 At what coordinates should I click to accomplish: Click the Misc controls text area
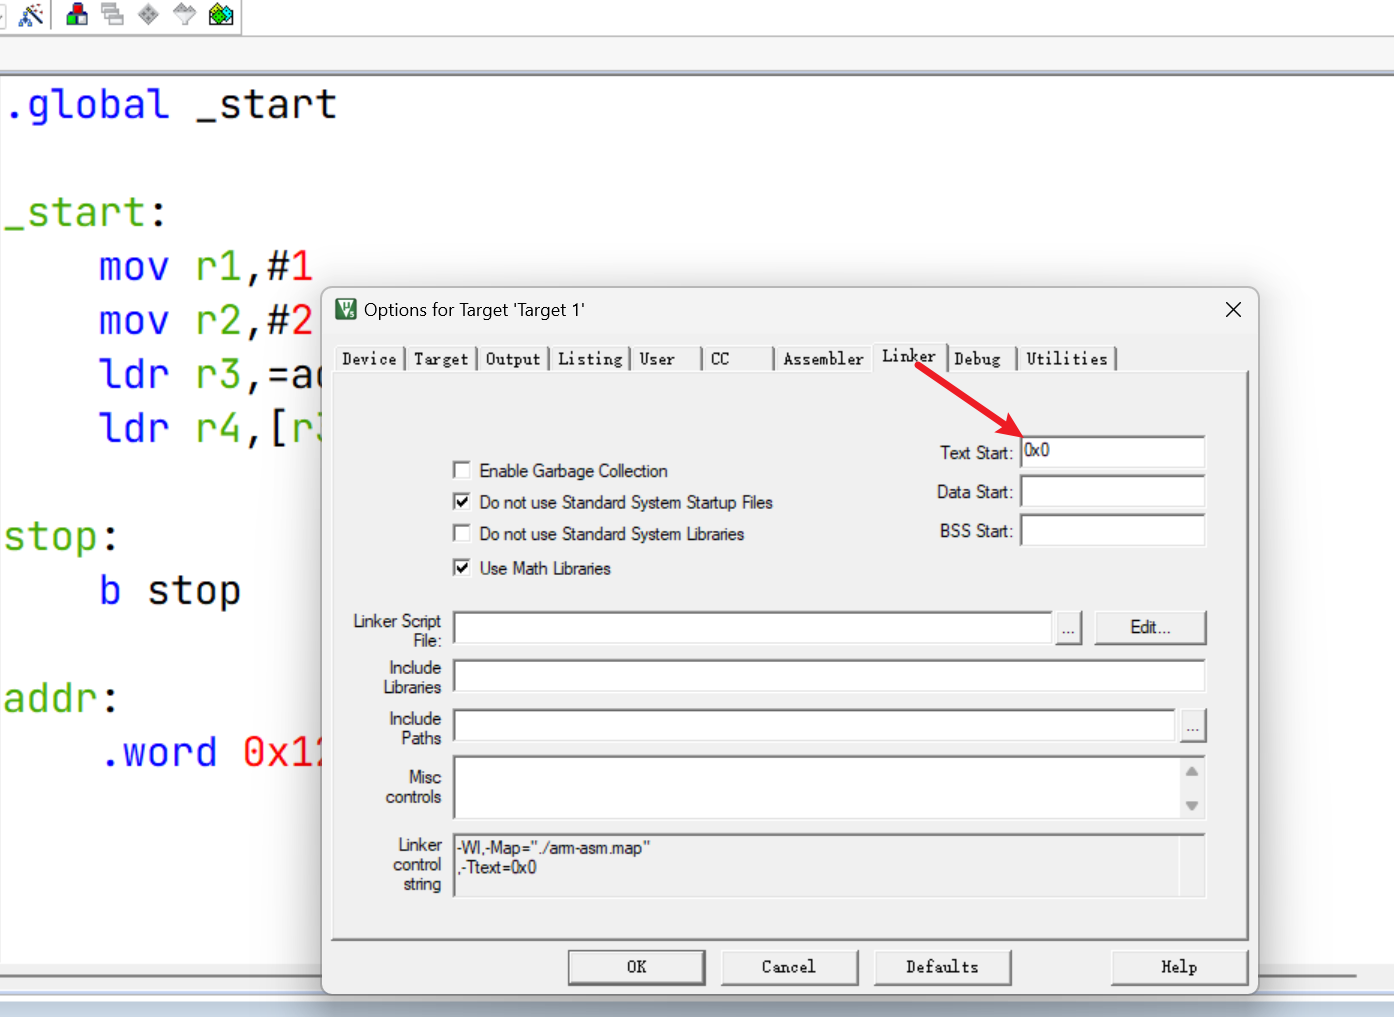[817, 788]
